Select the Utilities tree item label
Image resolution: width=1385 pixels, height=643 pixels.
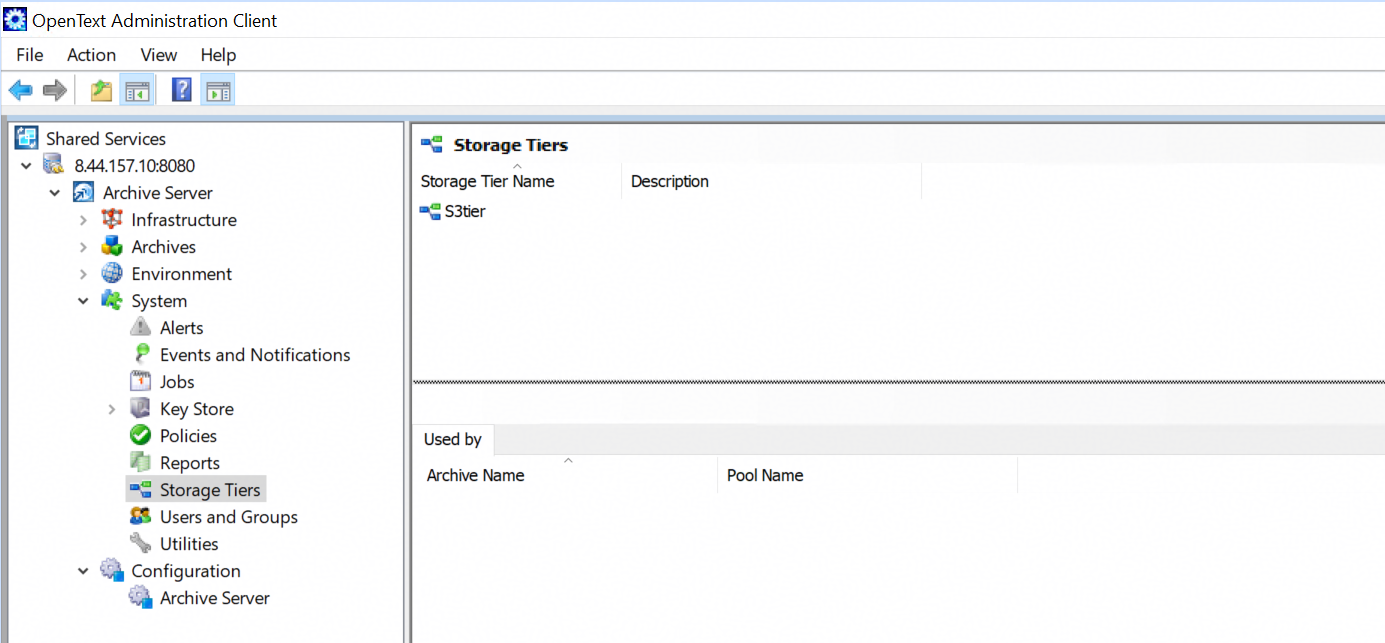click(189, 543)
